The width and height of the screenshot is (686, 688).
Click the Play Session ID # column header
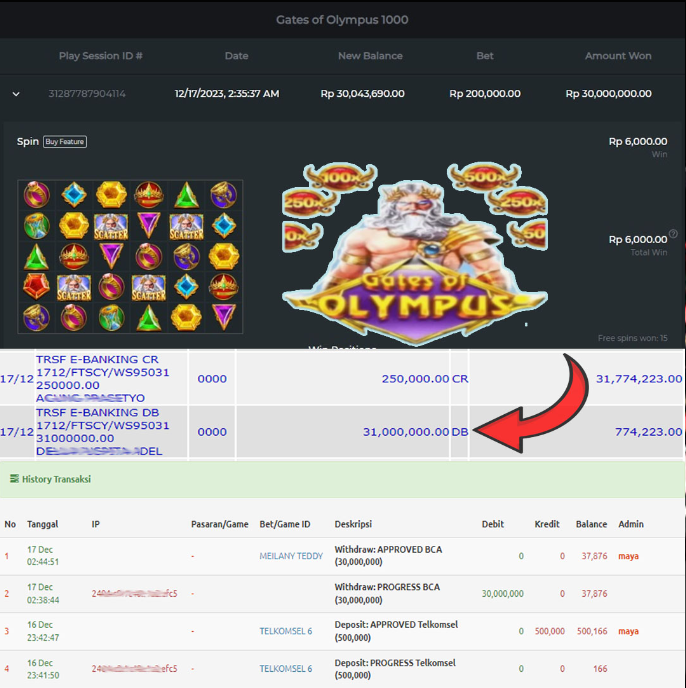(101, 56)
